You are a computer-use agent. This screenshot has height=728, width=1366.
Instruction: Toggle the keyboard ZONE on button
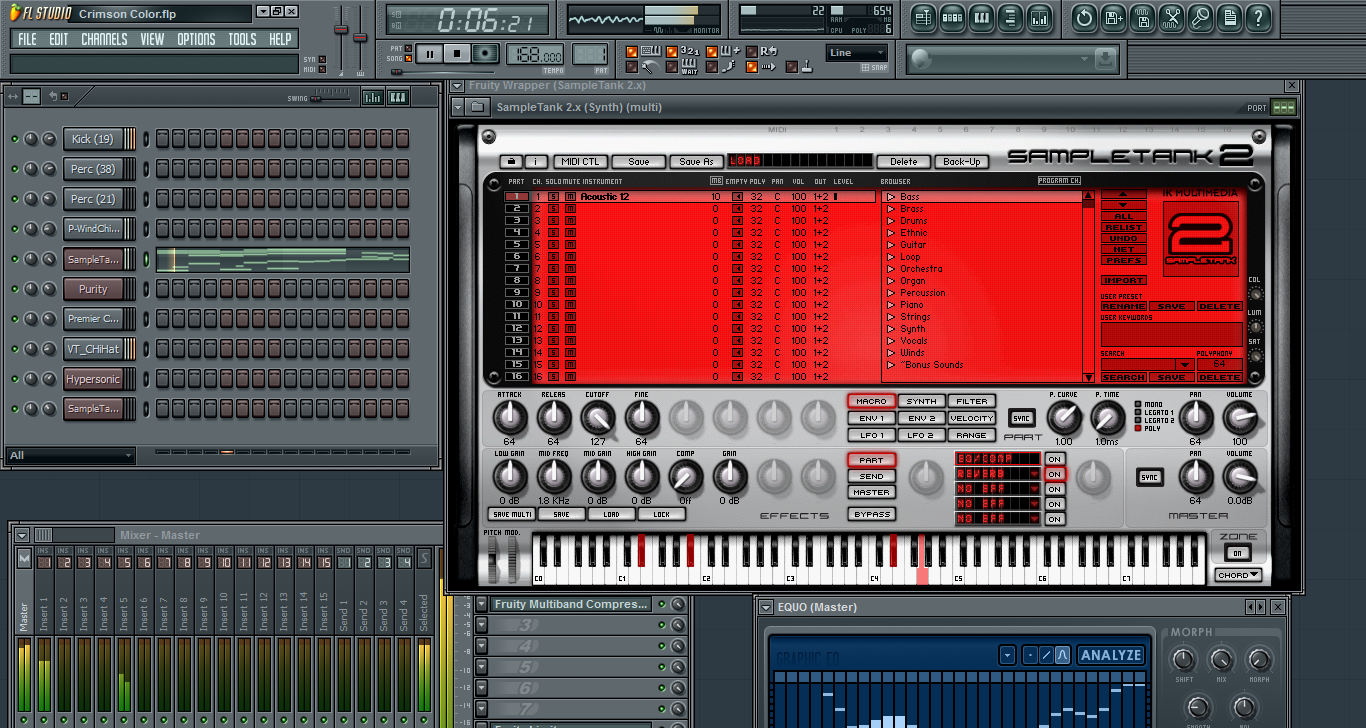(1237, 553)
